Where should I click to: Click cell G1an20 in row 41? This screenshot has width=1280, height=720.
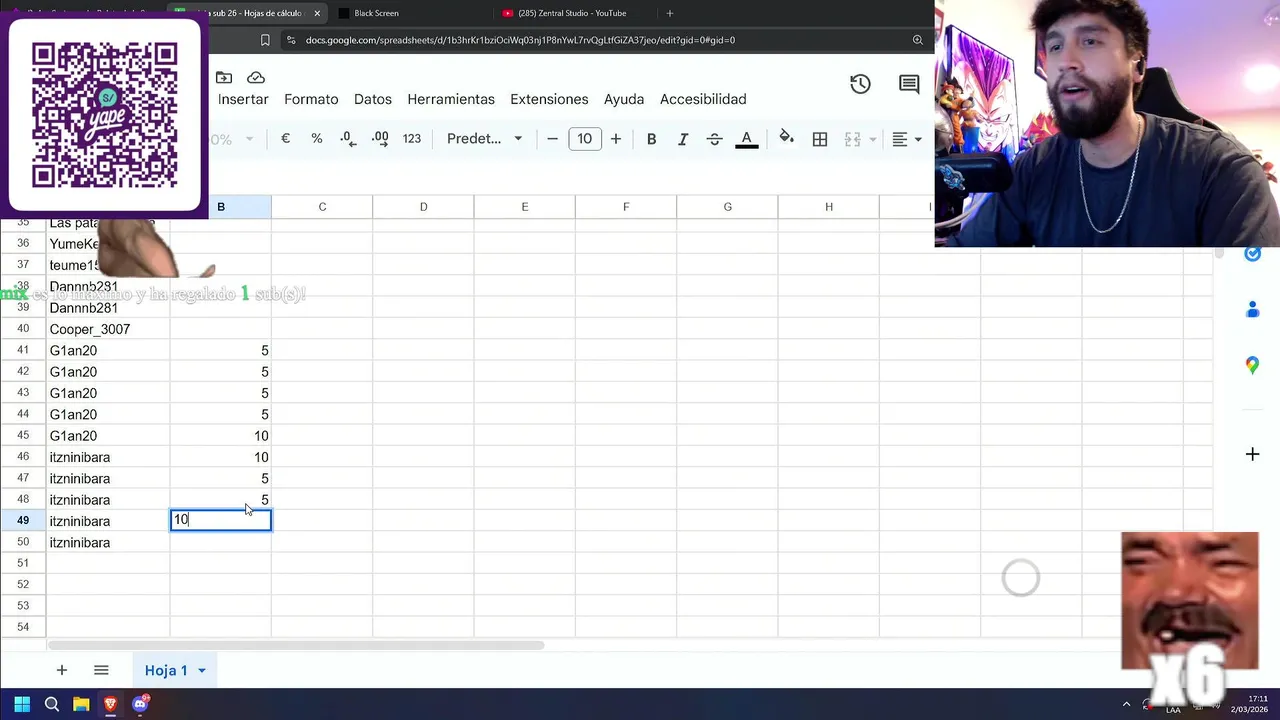point(108,350)
